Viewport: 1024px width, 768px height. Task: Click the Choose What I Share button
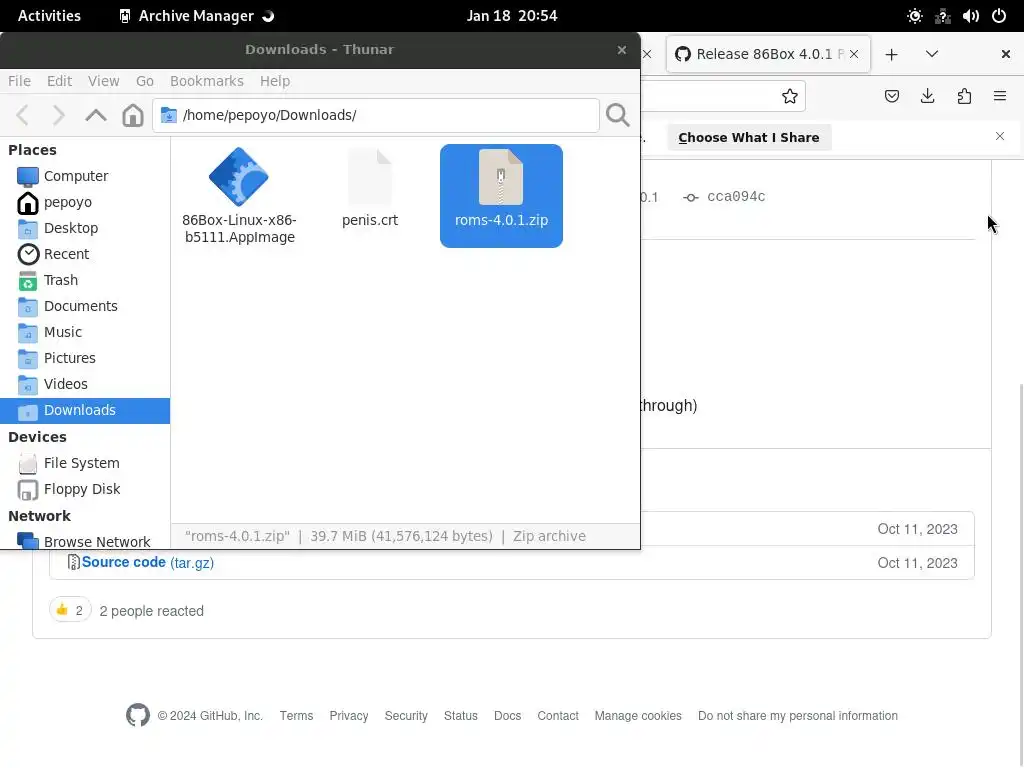(x=748, y=138)
